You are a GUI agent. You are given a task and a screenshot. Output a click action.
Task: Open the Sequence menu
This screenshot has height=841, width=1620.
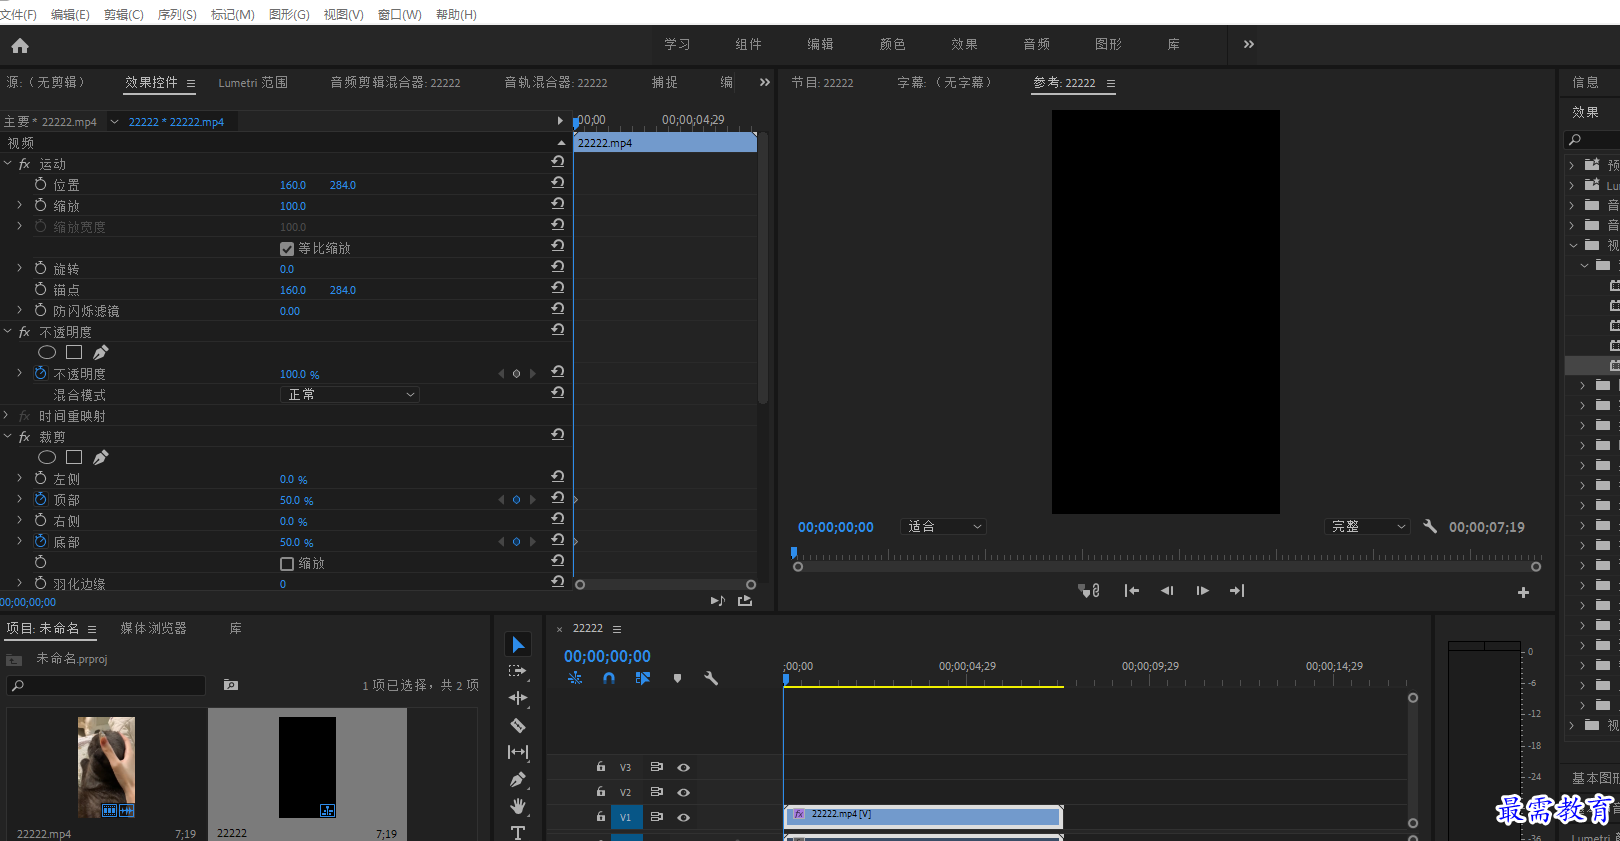[x=177, y=15]
